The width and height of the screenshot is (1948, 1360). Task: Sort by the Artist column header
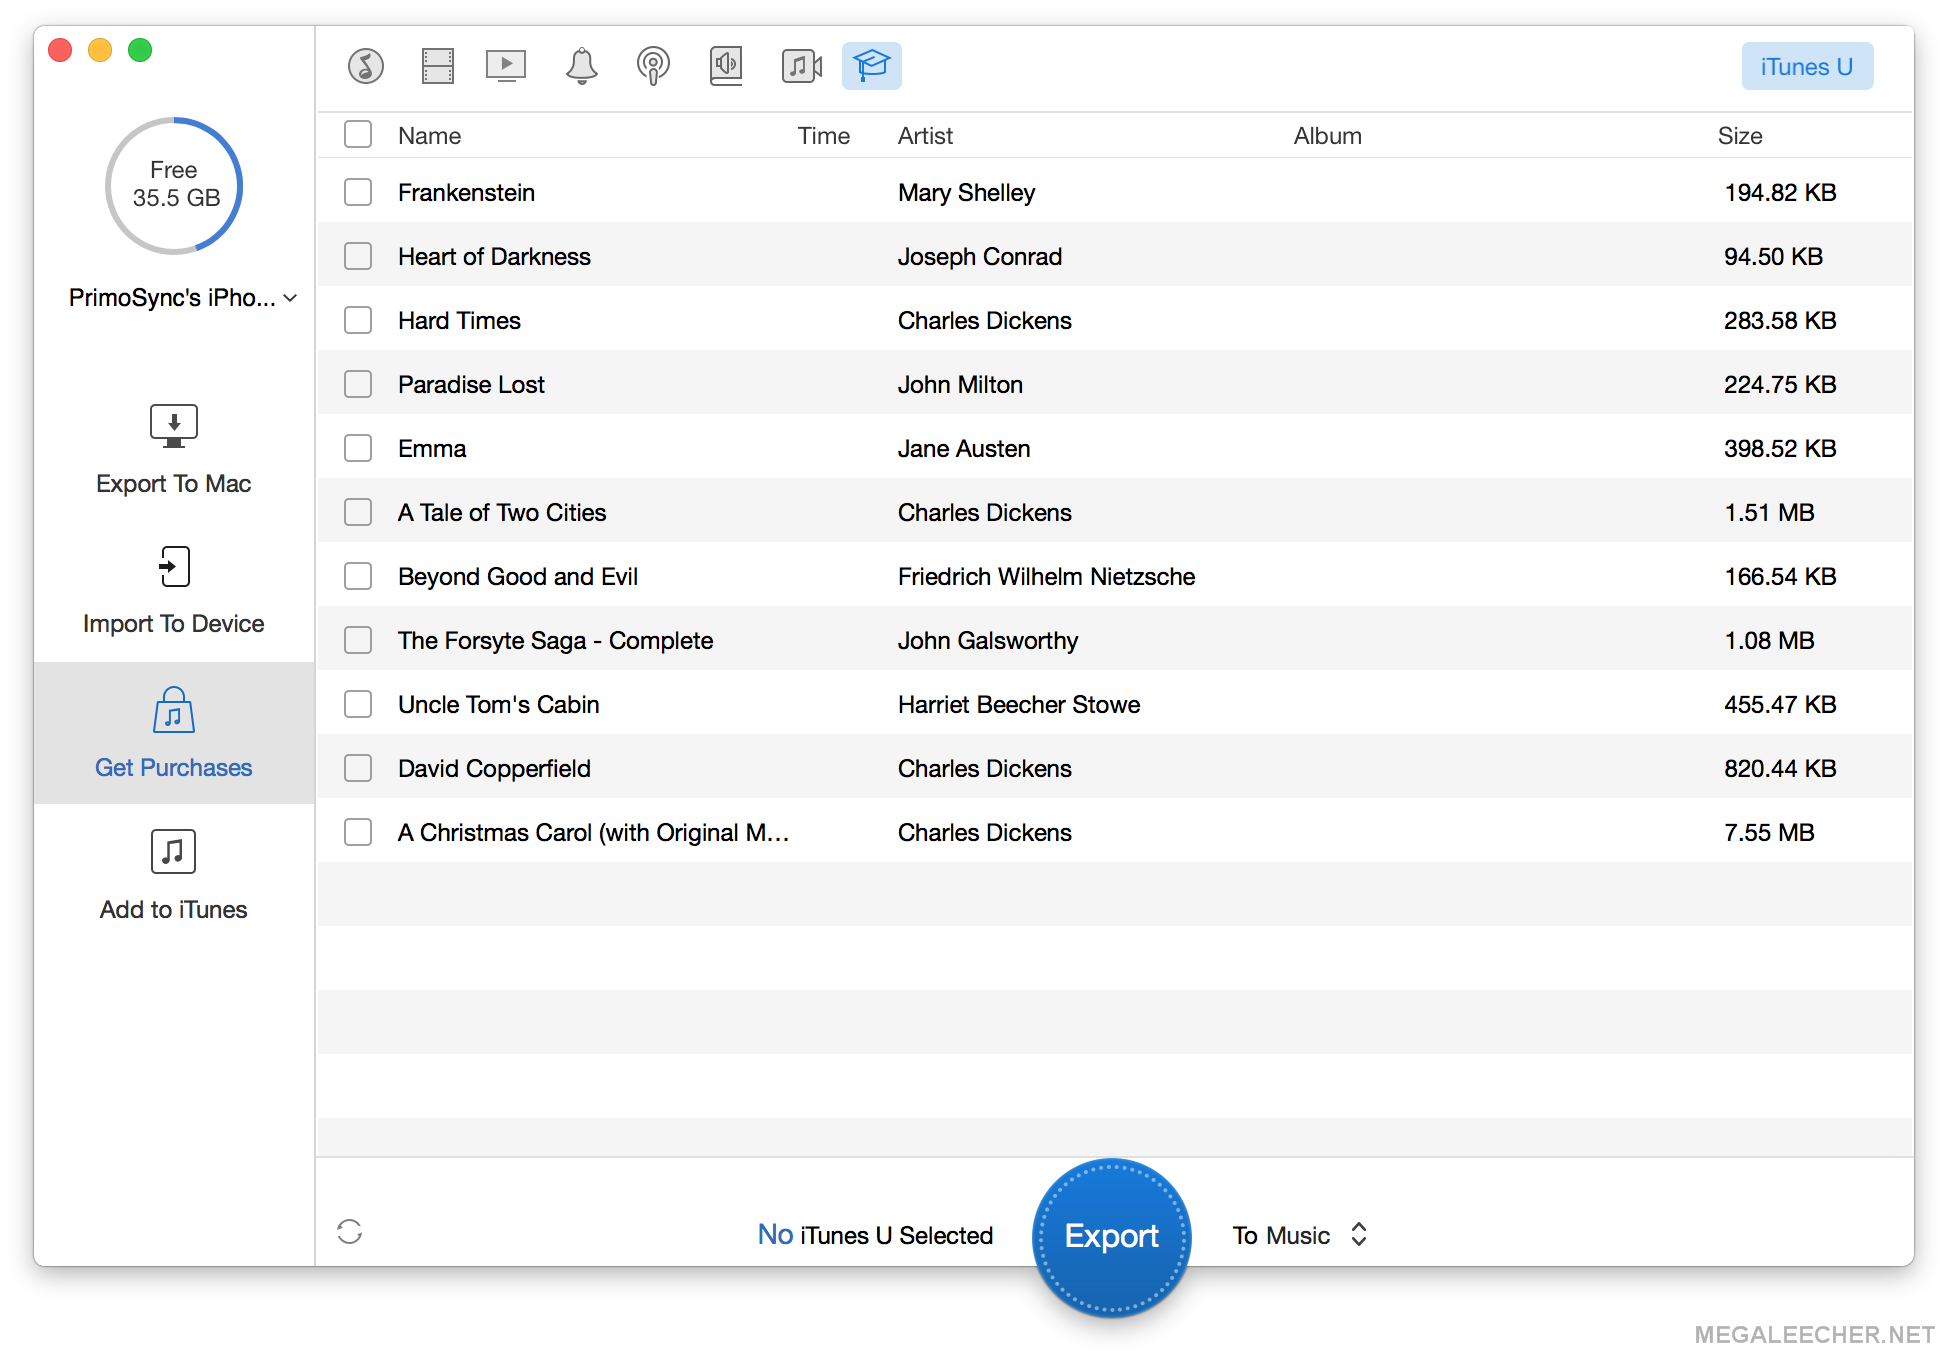pyautogui.click(x=925, y=136)
